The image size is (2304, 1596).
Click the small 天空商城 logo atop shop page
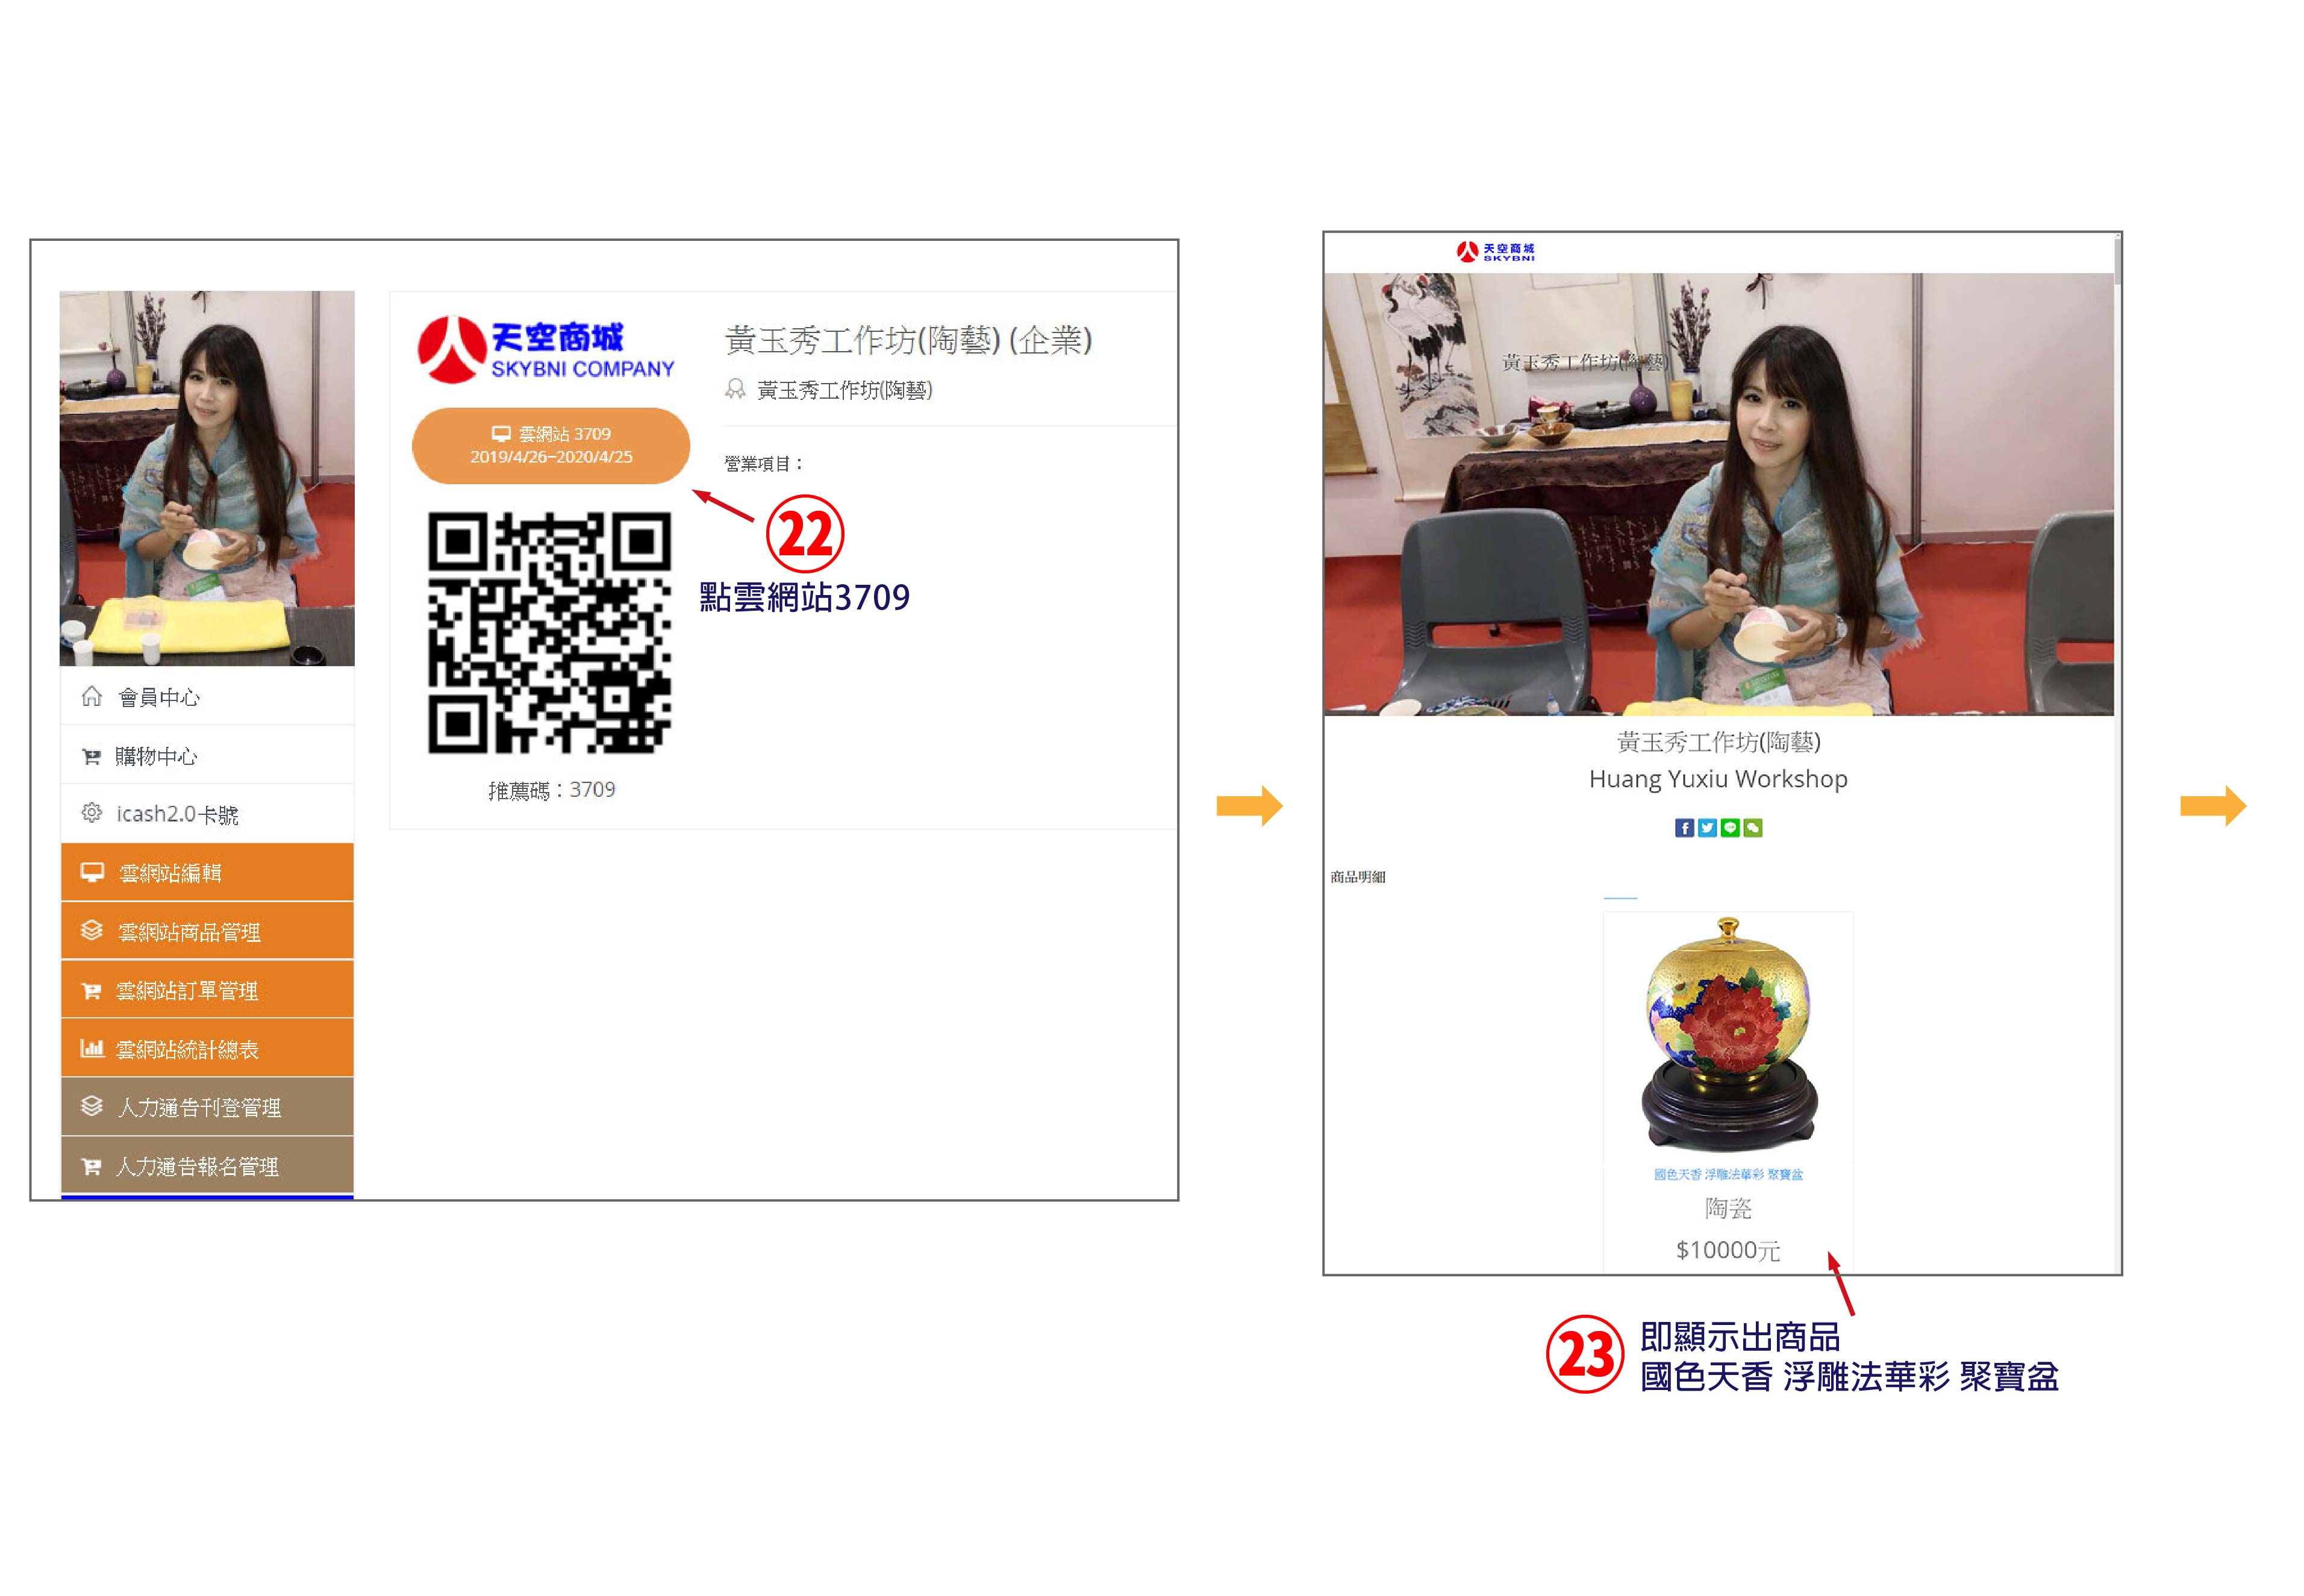pyautogui.click(x=1495, y=251)
